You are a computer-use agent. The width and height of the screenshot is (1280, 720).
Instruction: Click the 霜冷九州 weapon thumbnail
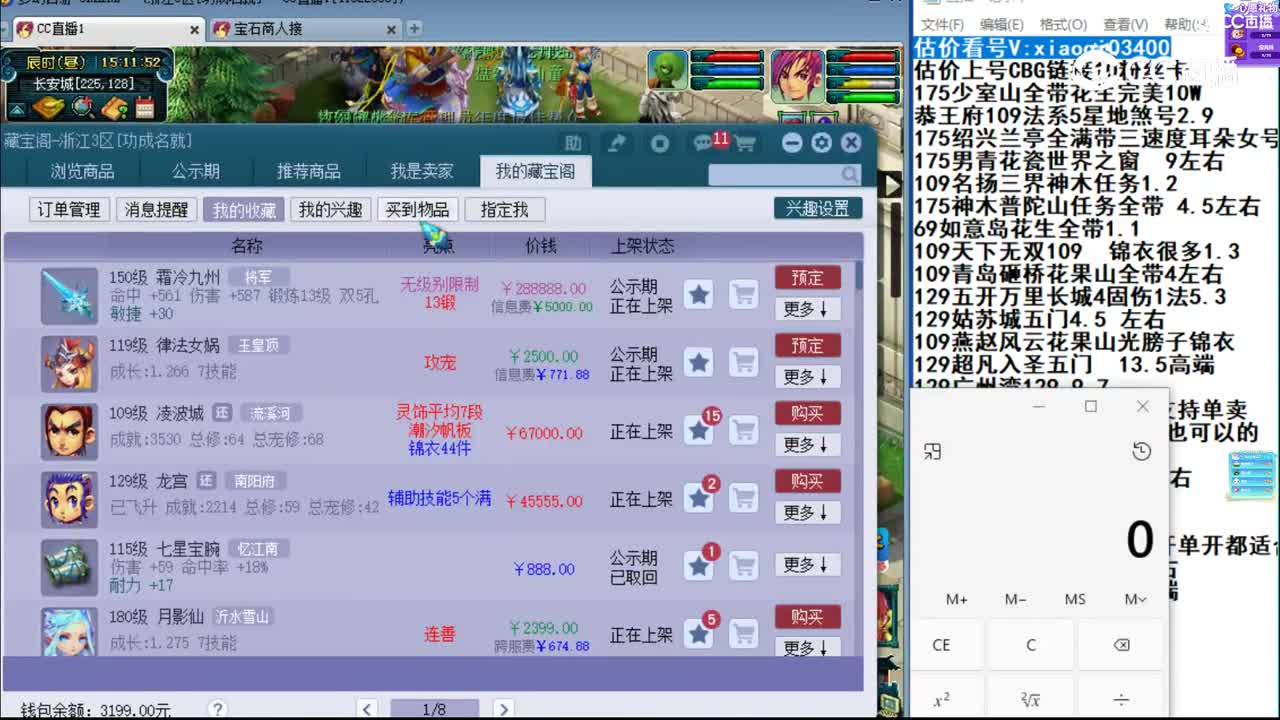[69, 295]
